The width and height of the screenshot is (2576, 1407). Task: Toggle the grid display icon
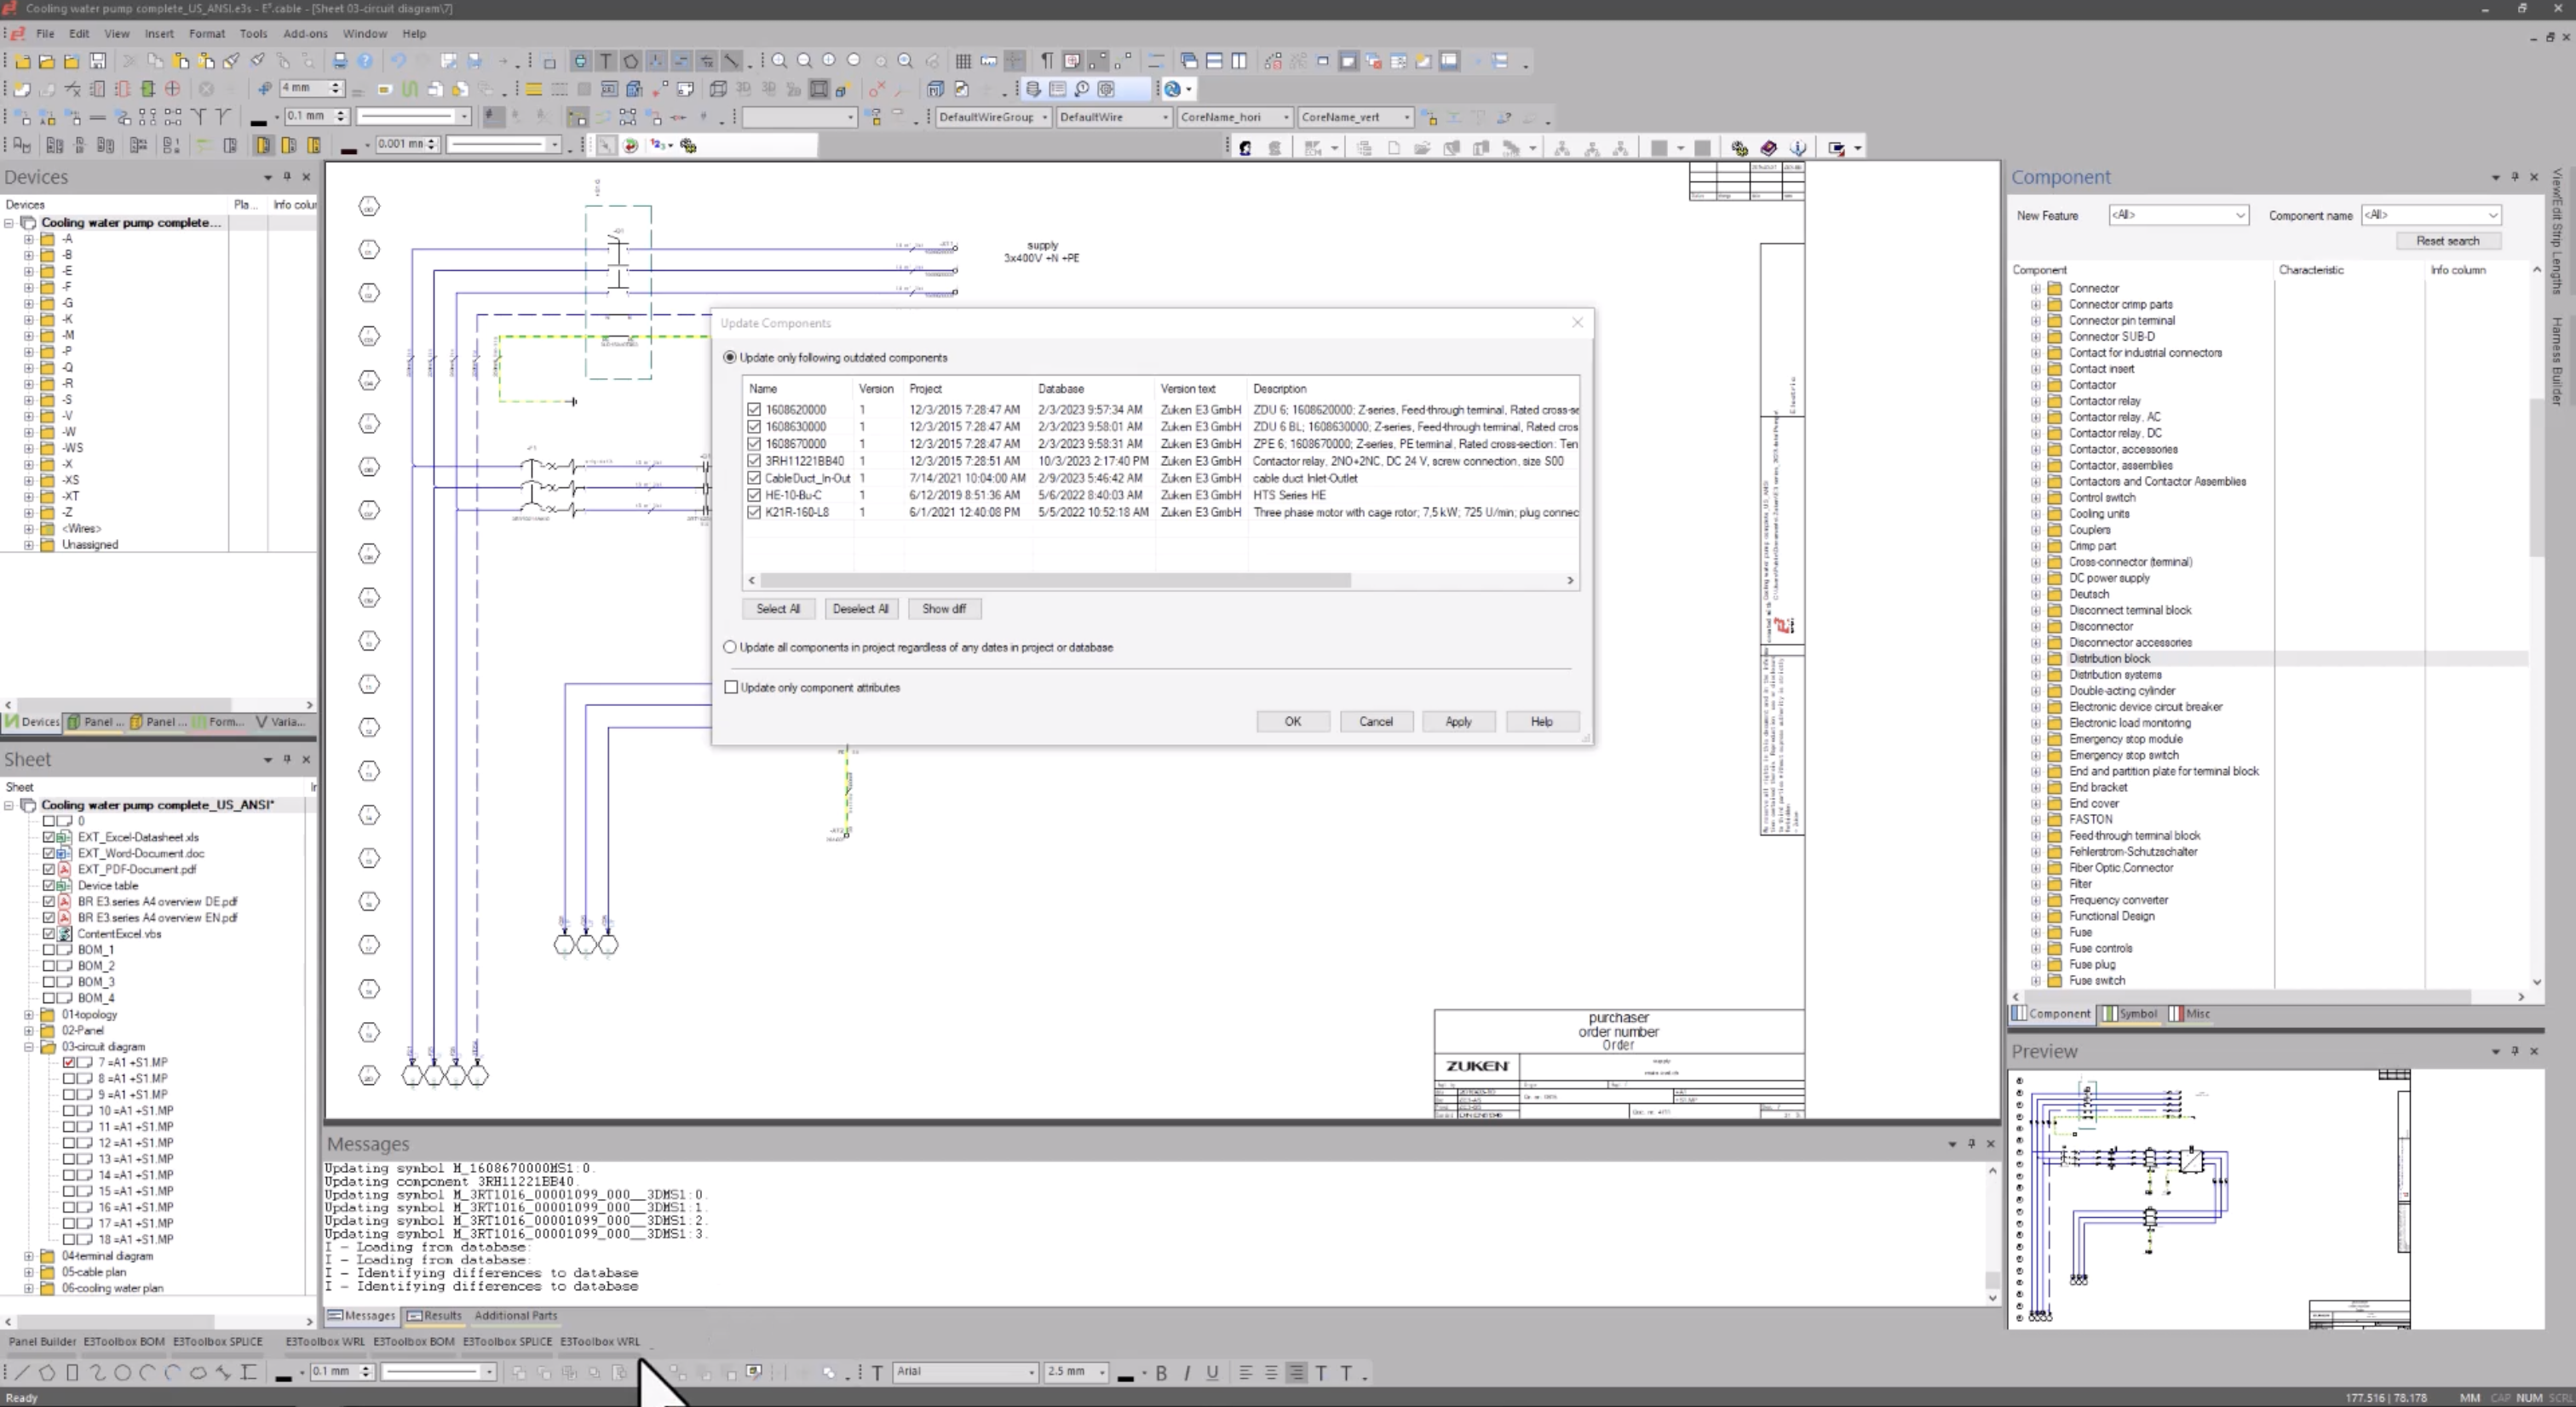click(x=963, y=61)
